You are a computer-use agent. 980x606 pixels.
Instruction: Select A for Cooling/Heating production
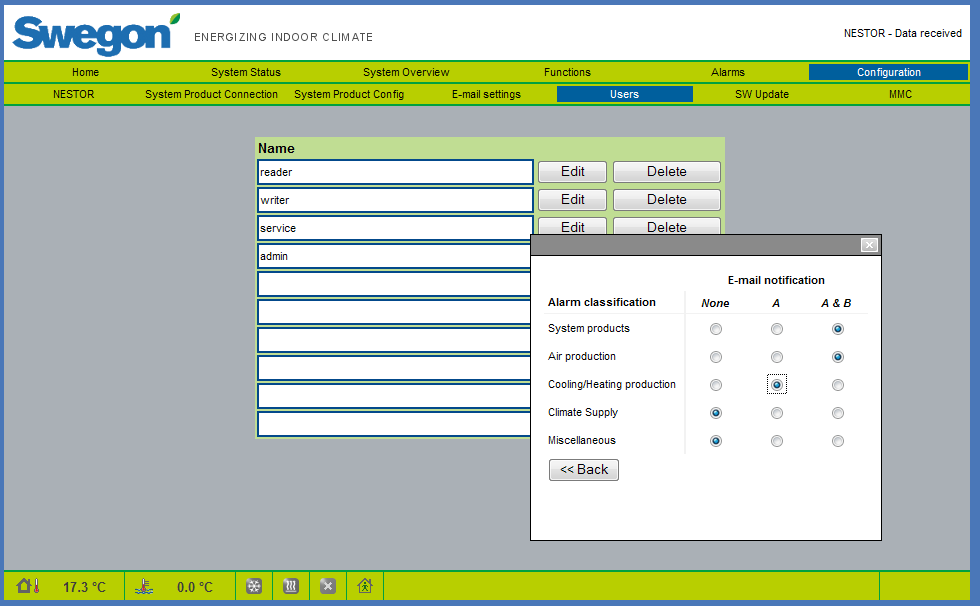coord(776,385)
